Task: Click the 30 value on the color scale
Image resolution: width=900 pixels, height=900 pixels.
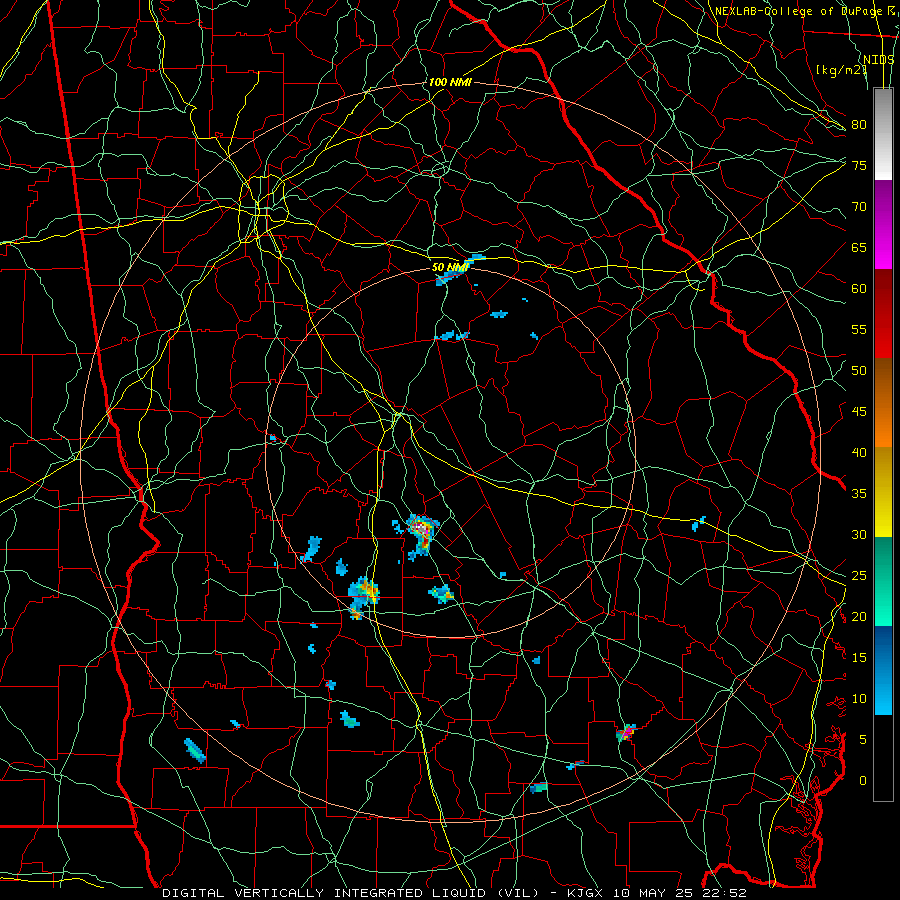Action: point(859,534)
